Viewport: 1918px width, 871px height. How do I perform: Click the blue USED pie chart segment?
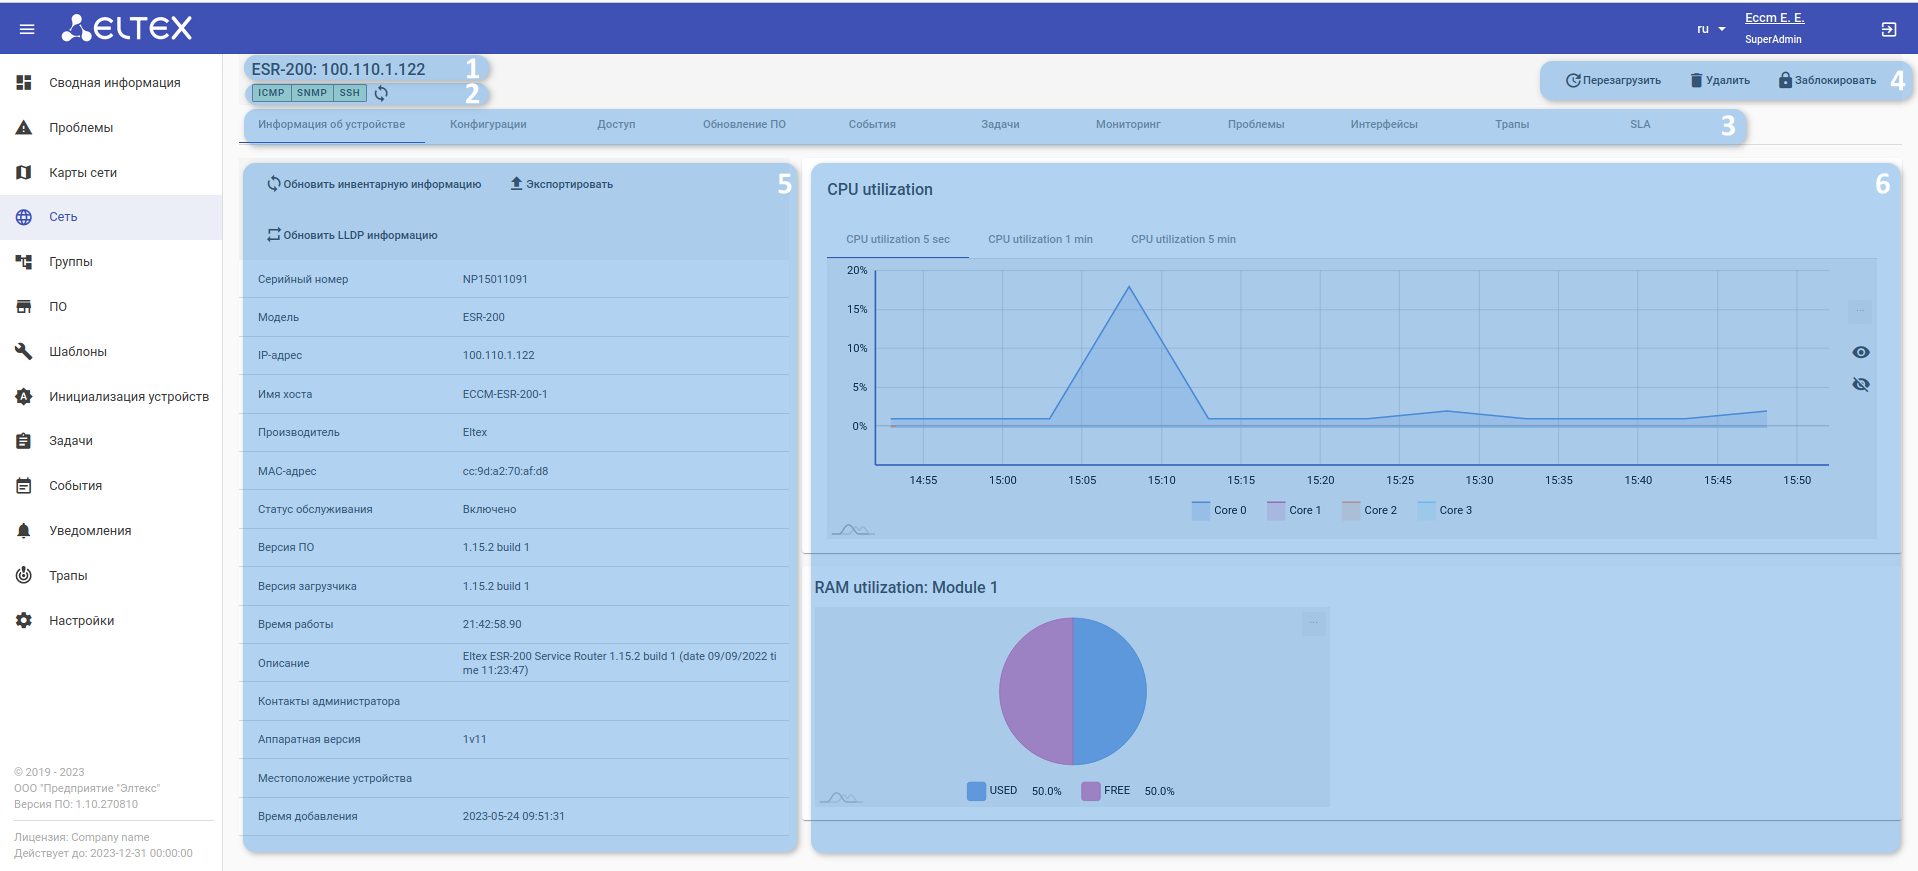(1110, 691)
